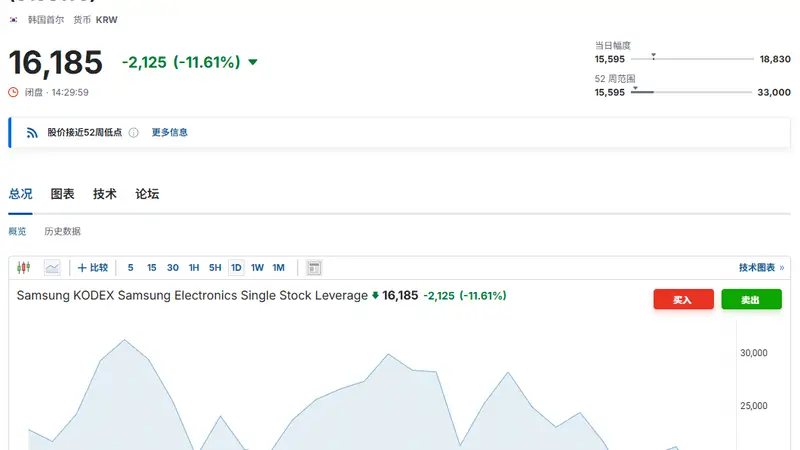Switch chart to 1M interval

[x=279, y=267]
